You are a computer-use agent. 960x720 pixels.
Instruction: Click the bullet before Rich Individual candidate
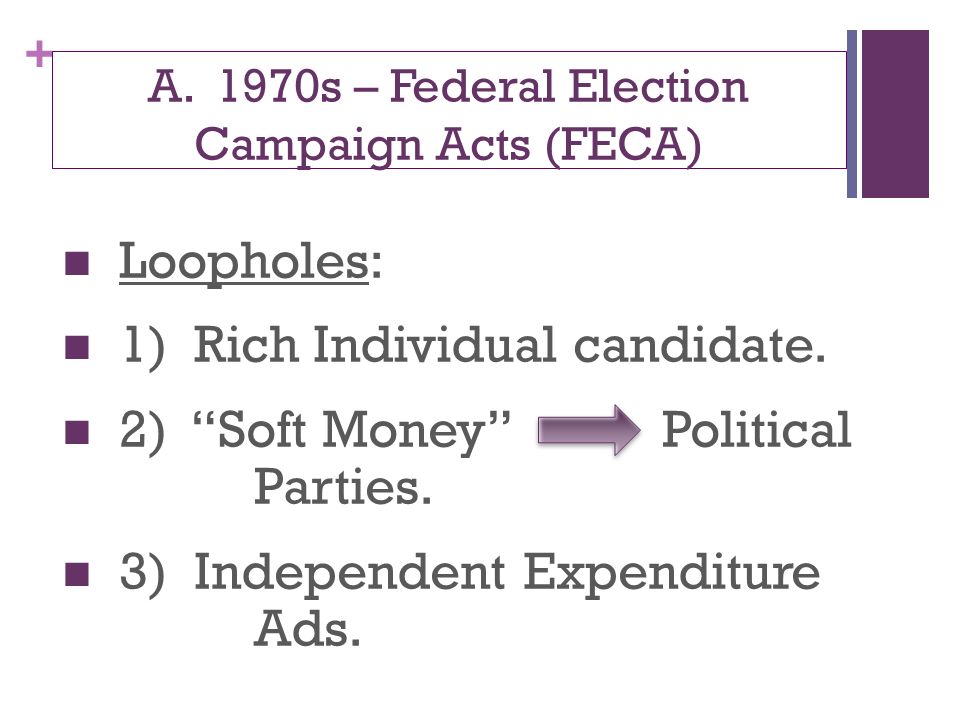[x=77, y=347]
